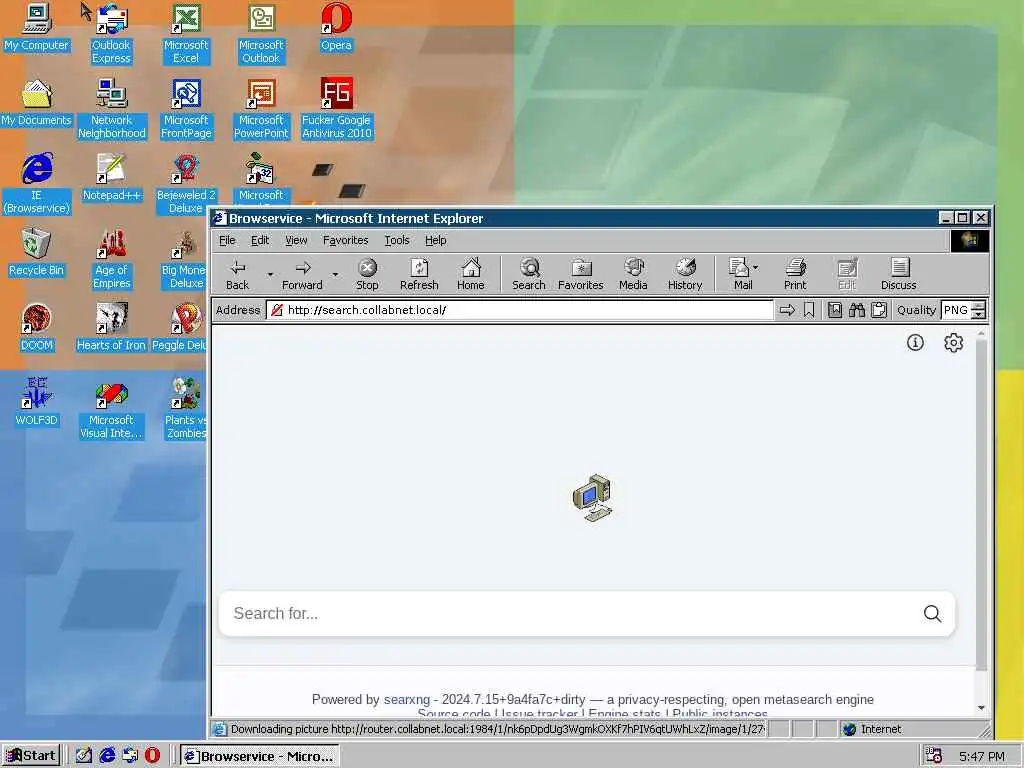This screenshot has width=1024, height=768.
Task: Open the Tools menu
Action: pos(396,240)
